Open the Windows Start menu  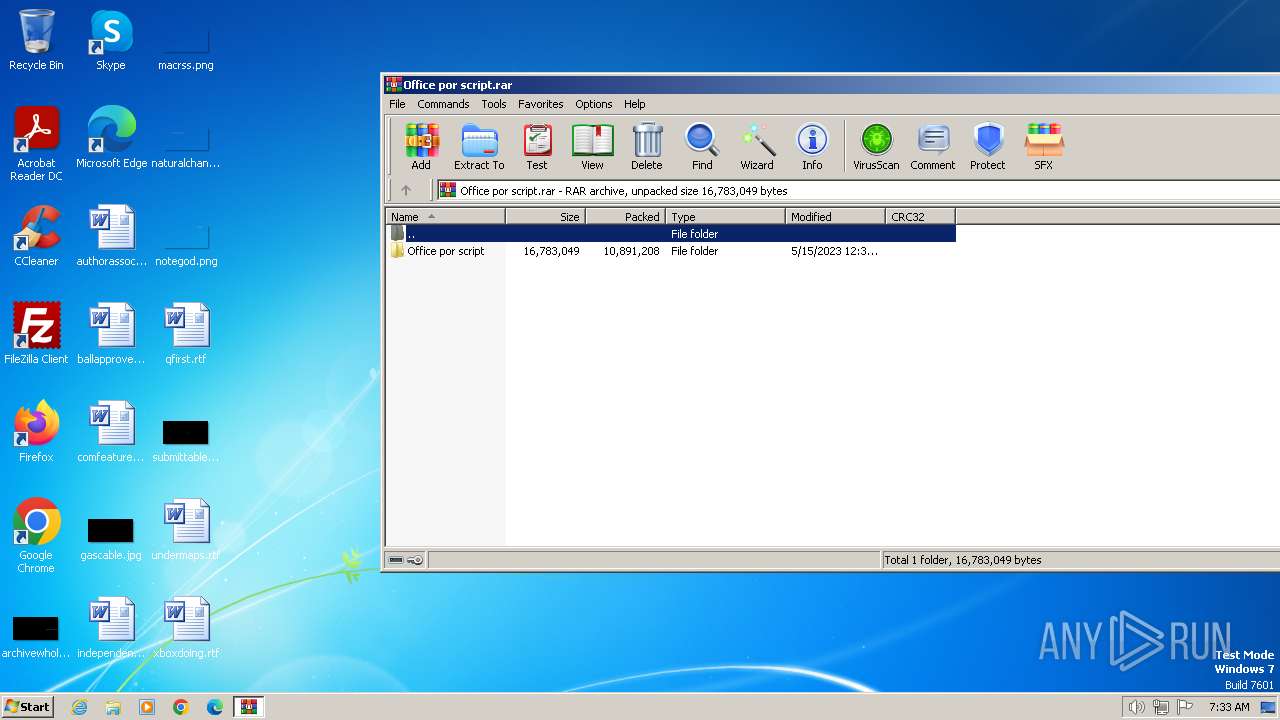coord(28,707)
